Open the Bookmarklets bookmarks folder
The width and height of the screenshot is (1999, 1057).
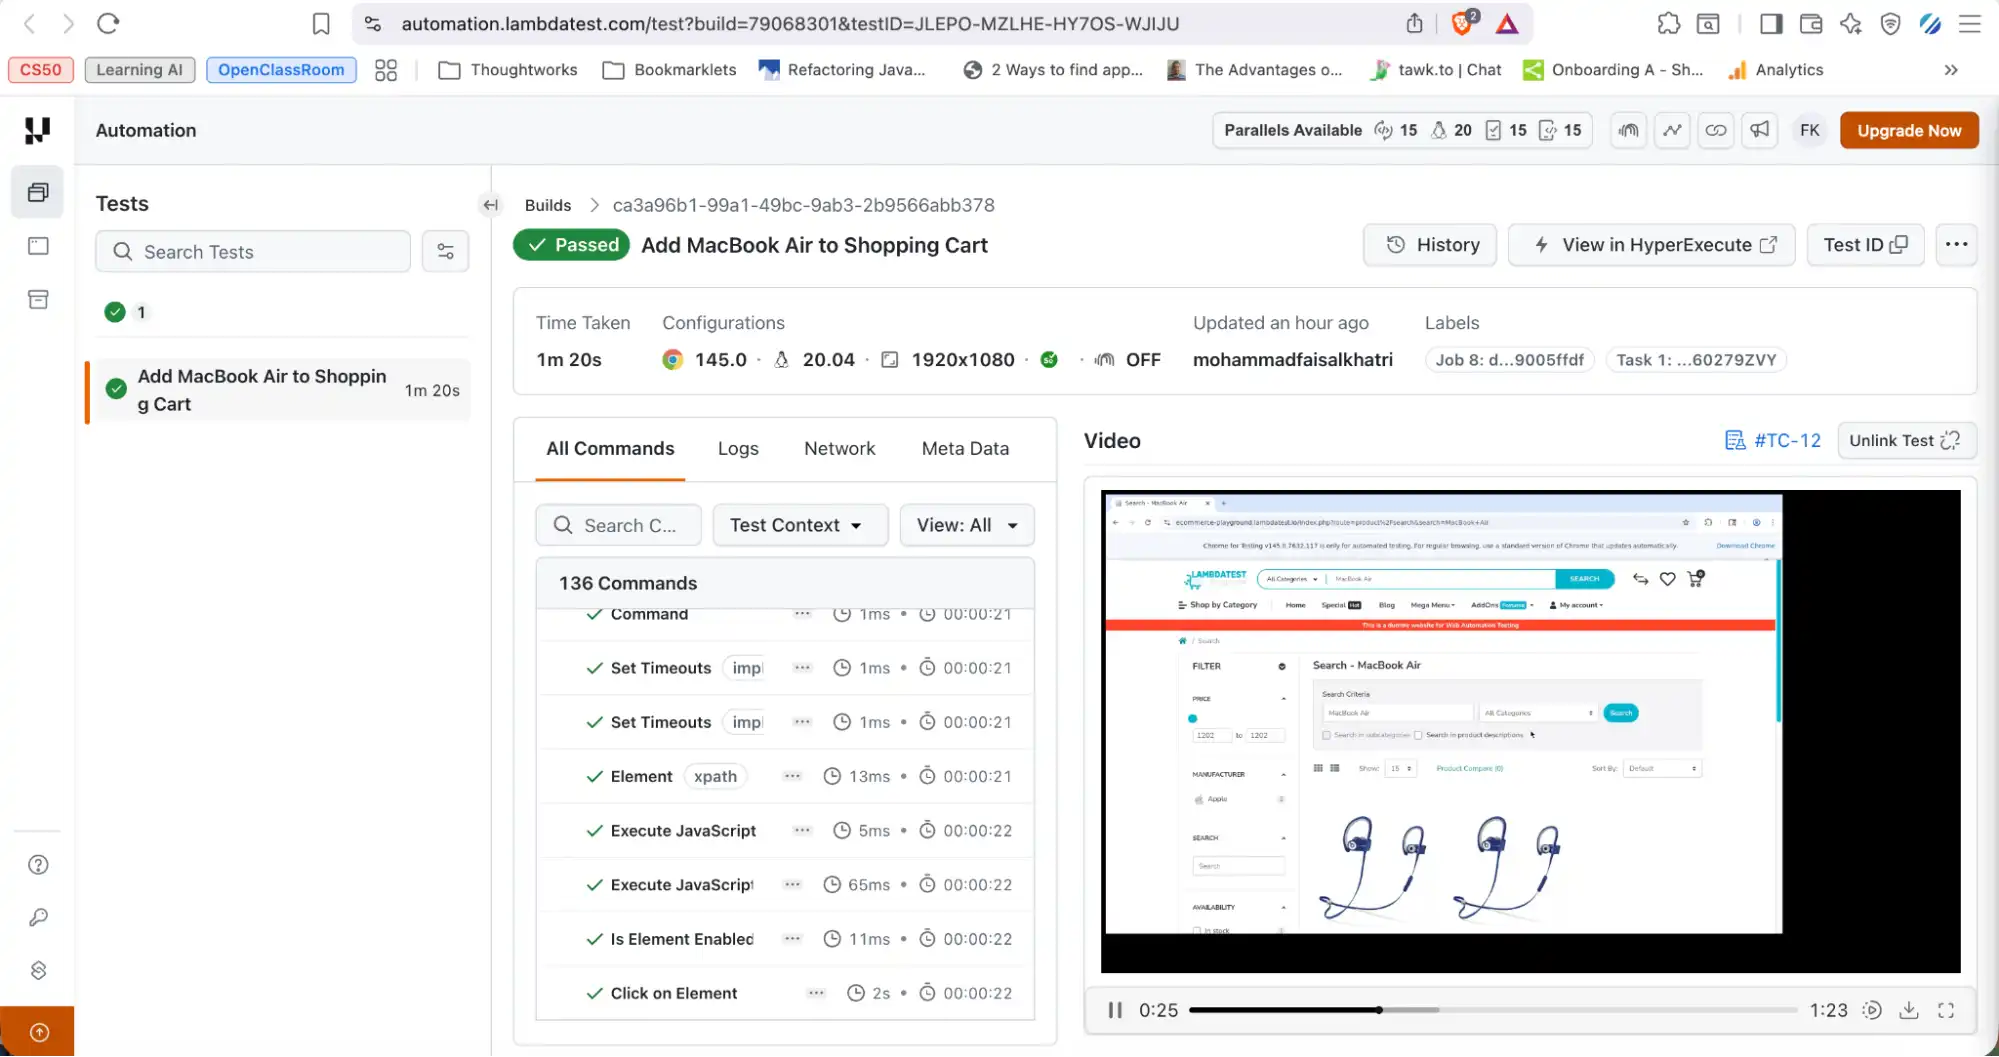670,70
